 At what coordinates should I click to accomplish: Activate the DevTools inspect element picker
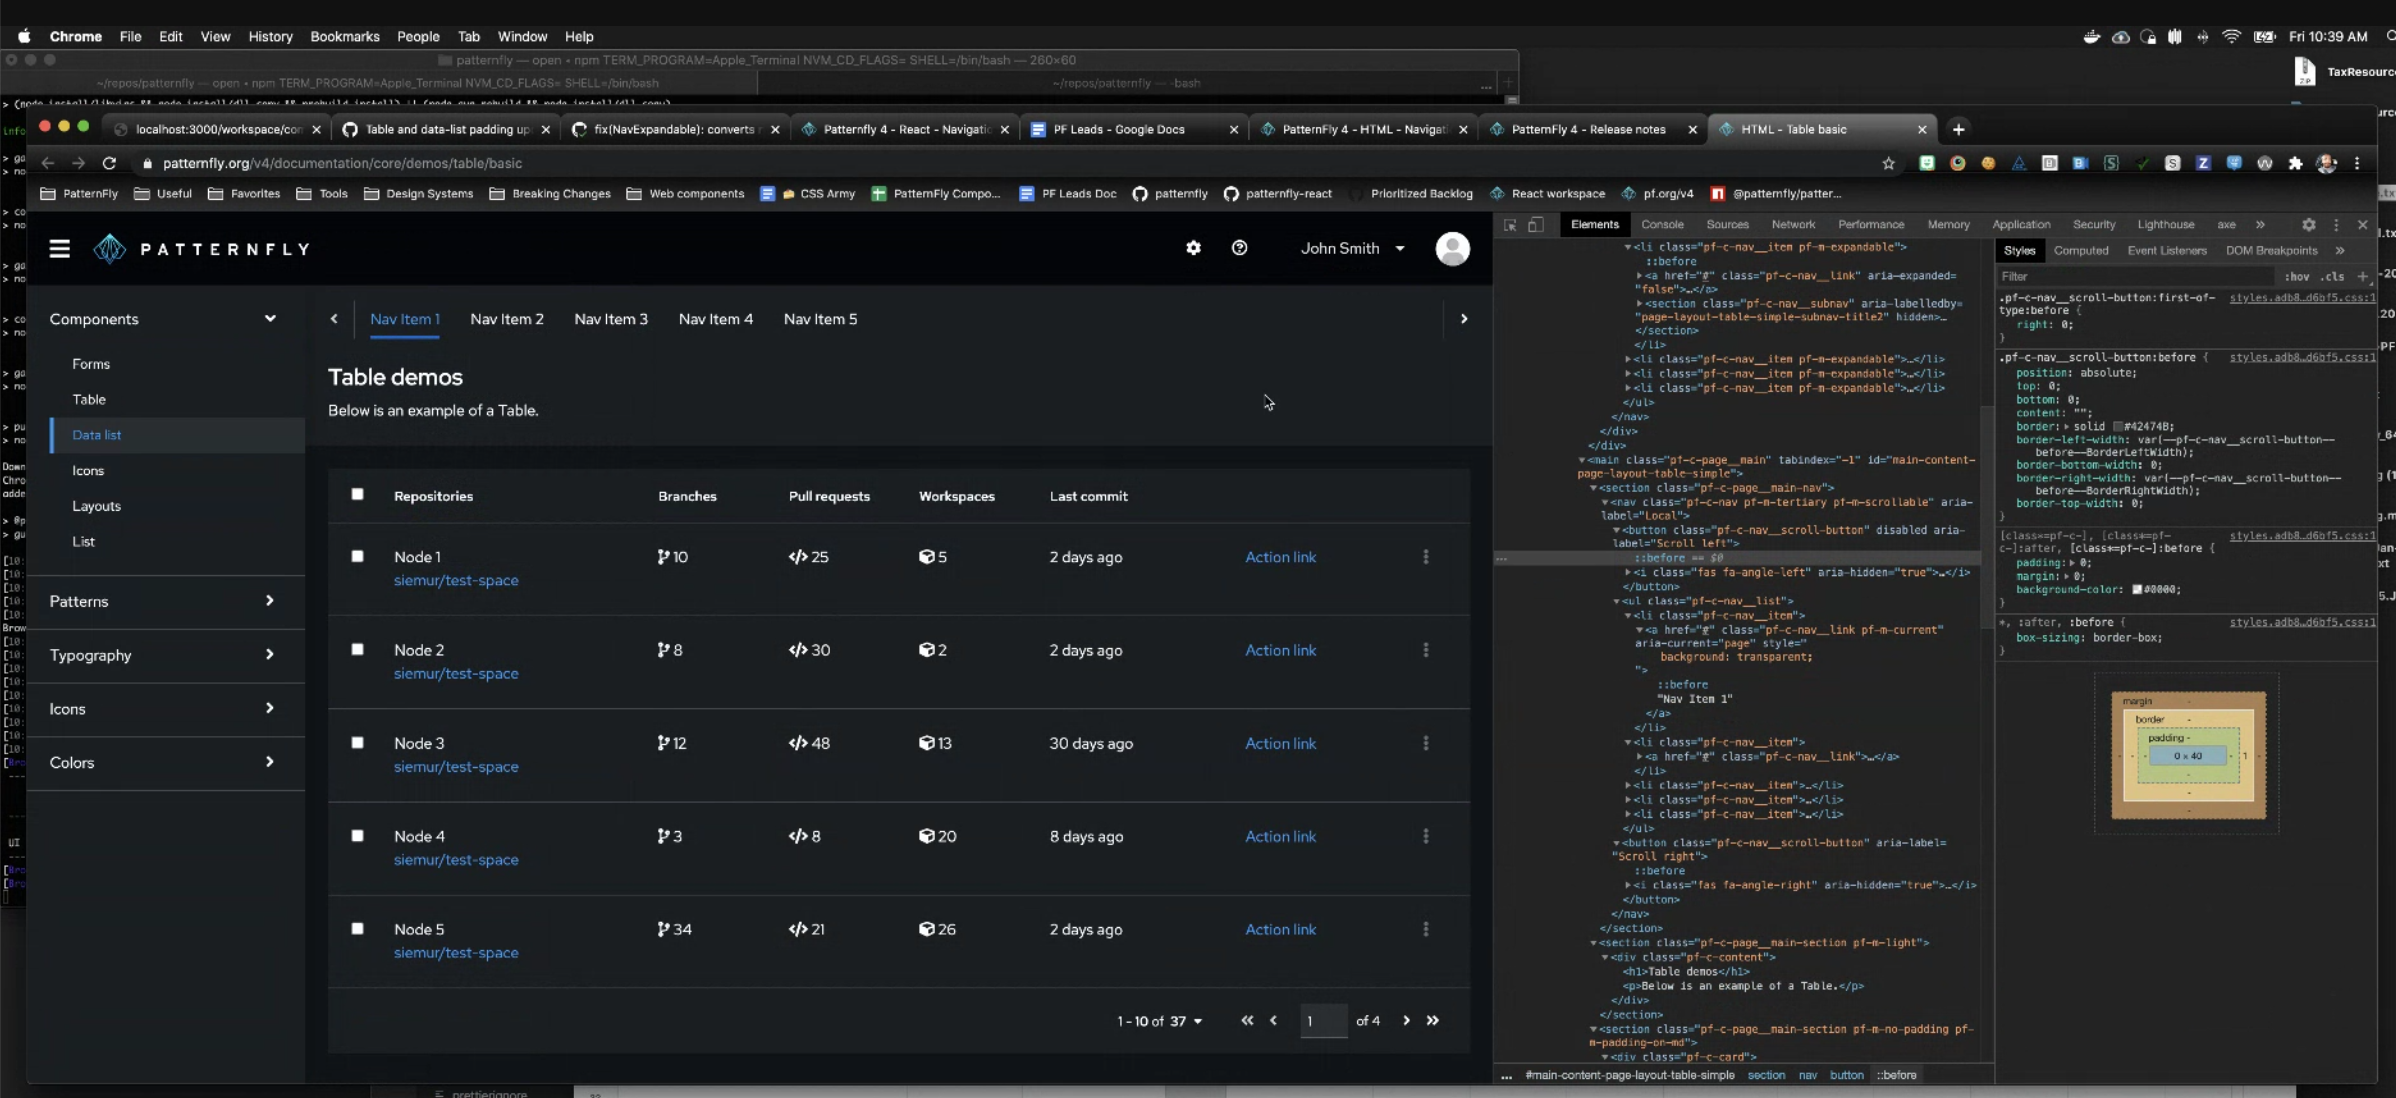tap(1510, 225)
